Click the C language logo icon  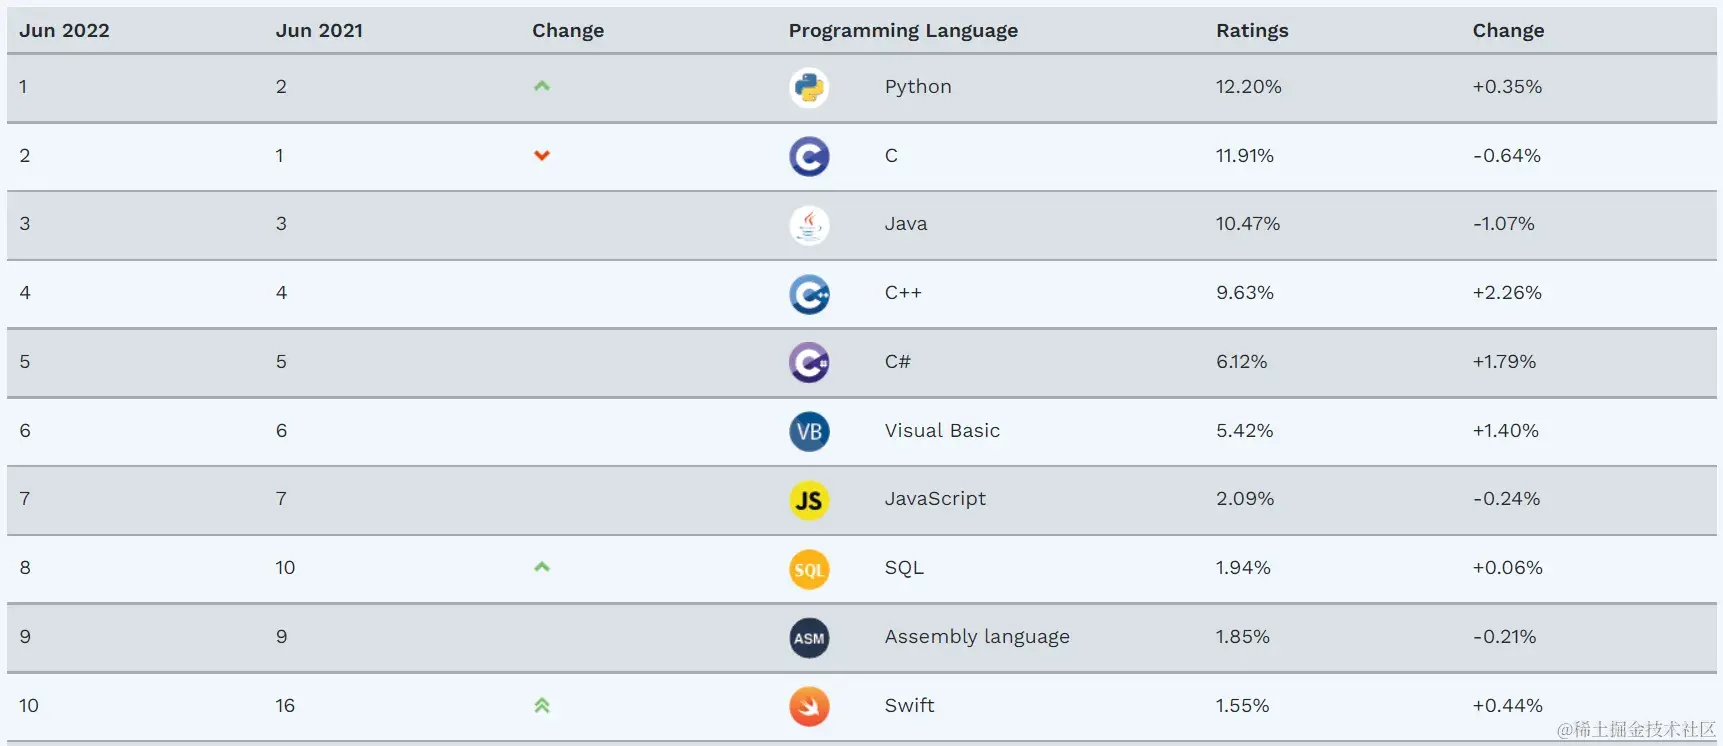point(809,157)
